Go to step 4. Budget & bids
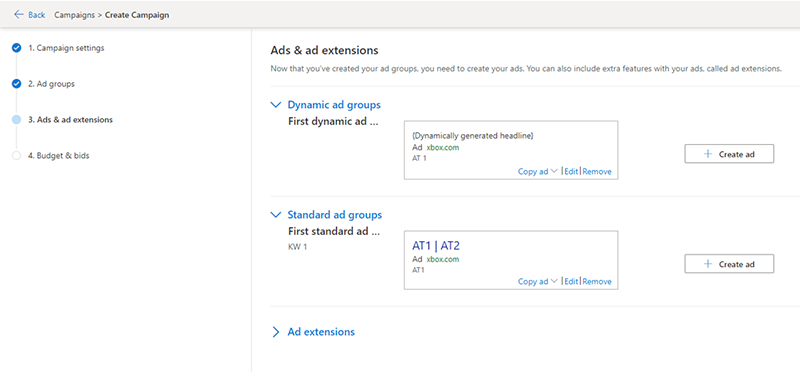 pos(59,156)
